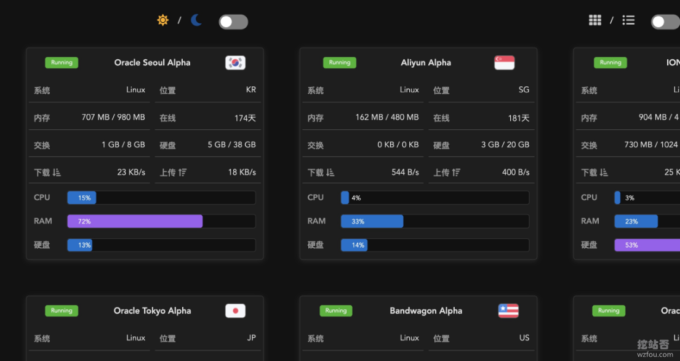Click download sort icon in Oracle Seoul Alpha
Screen dimensions: 680x361
click(x=57, y=172)
